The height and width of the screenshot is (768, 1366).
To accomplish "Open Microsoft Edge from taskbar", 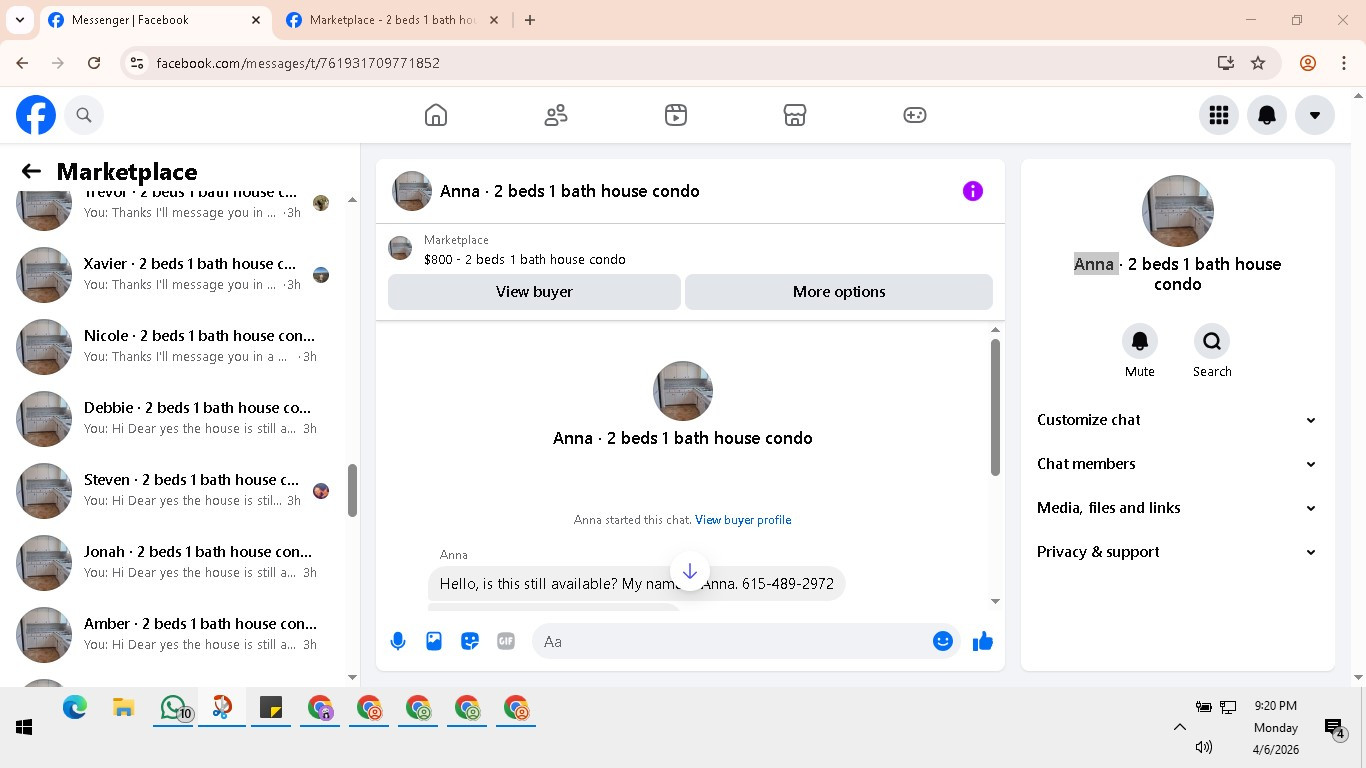I will (x=75, y=709).
